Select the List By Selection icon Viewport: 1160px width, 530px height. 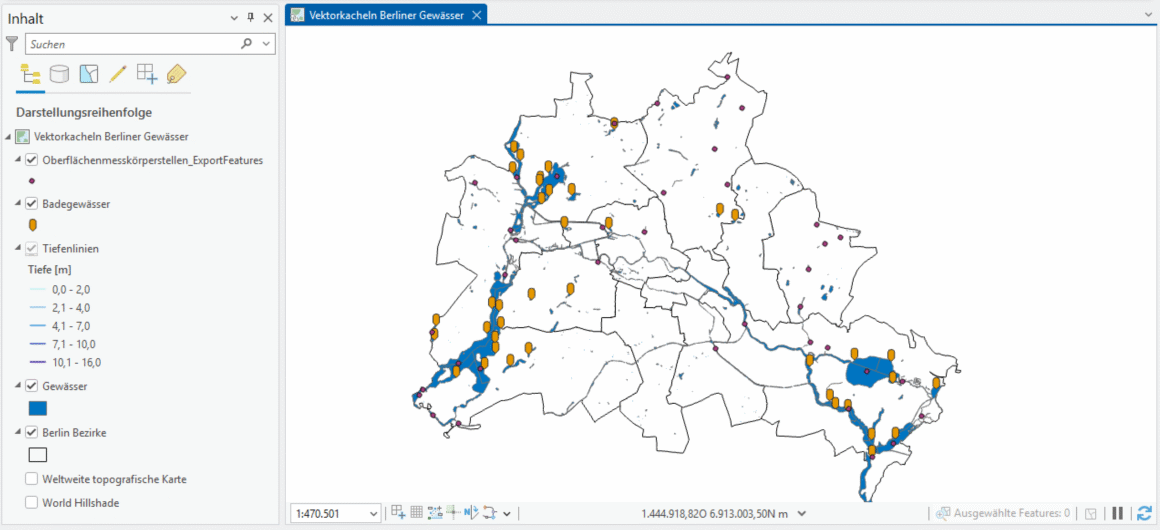[89, 74]
